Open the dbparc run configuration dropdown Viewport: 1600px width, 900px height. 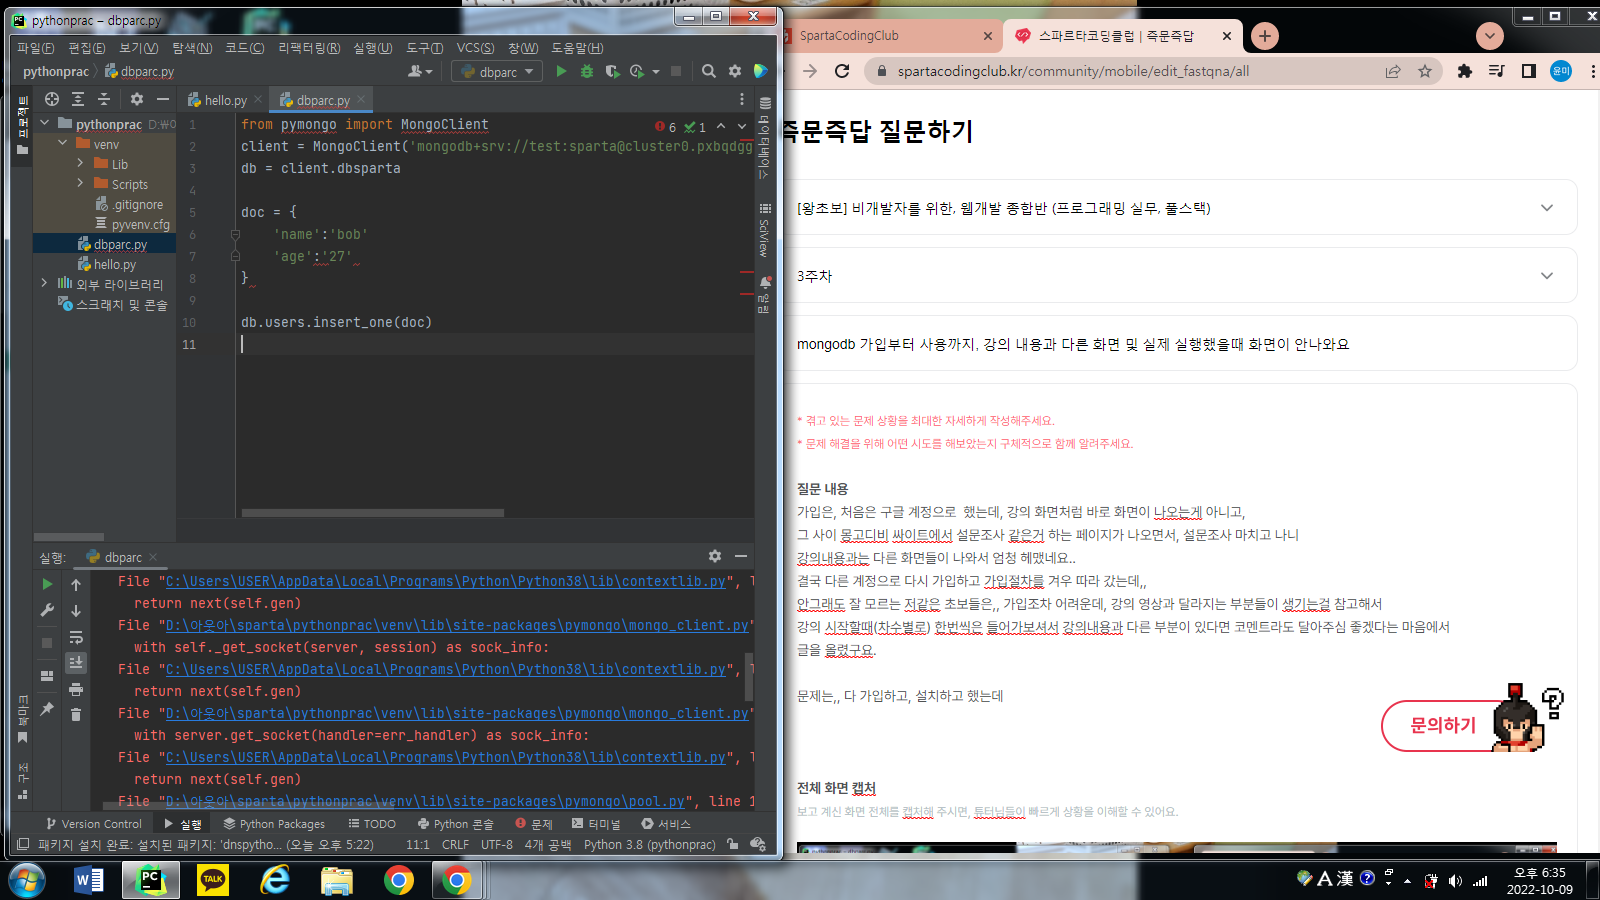pos(497,72)
